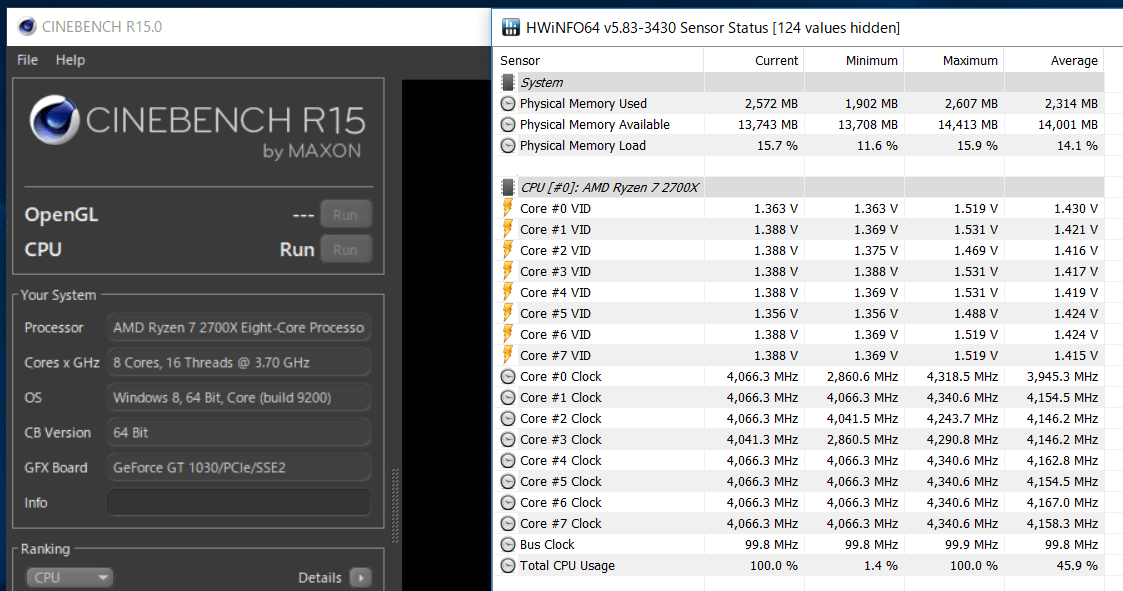Select the Bus Clock row label
Viewport: 1123px width, 591px height.
pos(547,544)
